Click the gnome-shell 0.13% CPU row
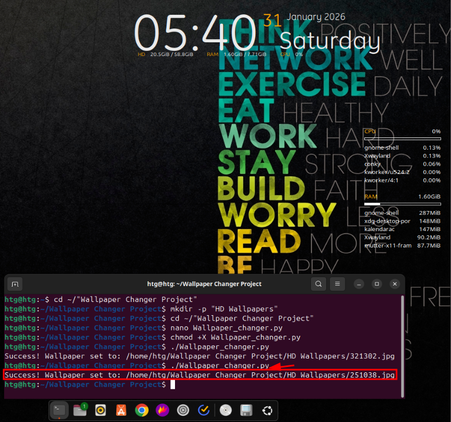 tap(402, 148)
